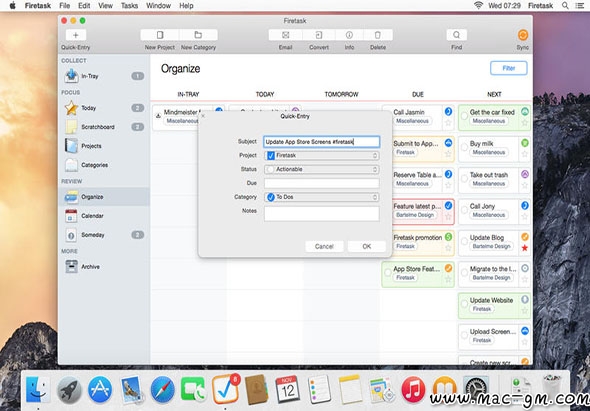Check off the Update Blog task

[x=465, y=241]
